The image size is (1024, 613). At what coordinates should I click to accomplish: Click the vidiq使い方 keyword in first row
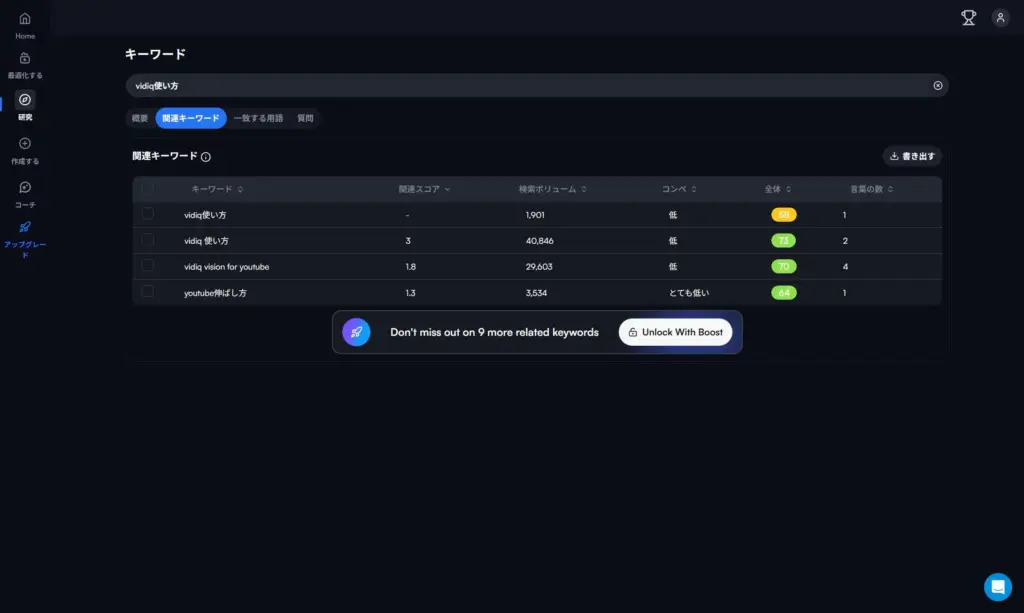pyautogui.click(x=205, y=215)
